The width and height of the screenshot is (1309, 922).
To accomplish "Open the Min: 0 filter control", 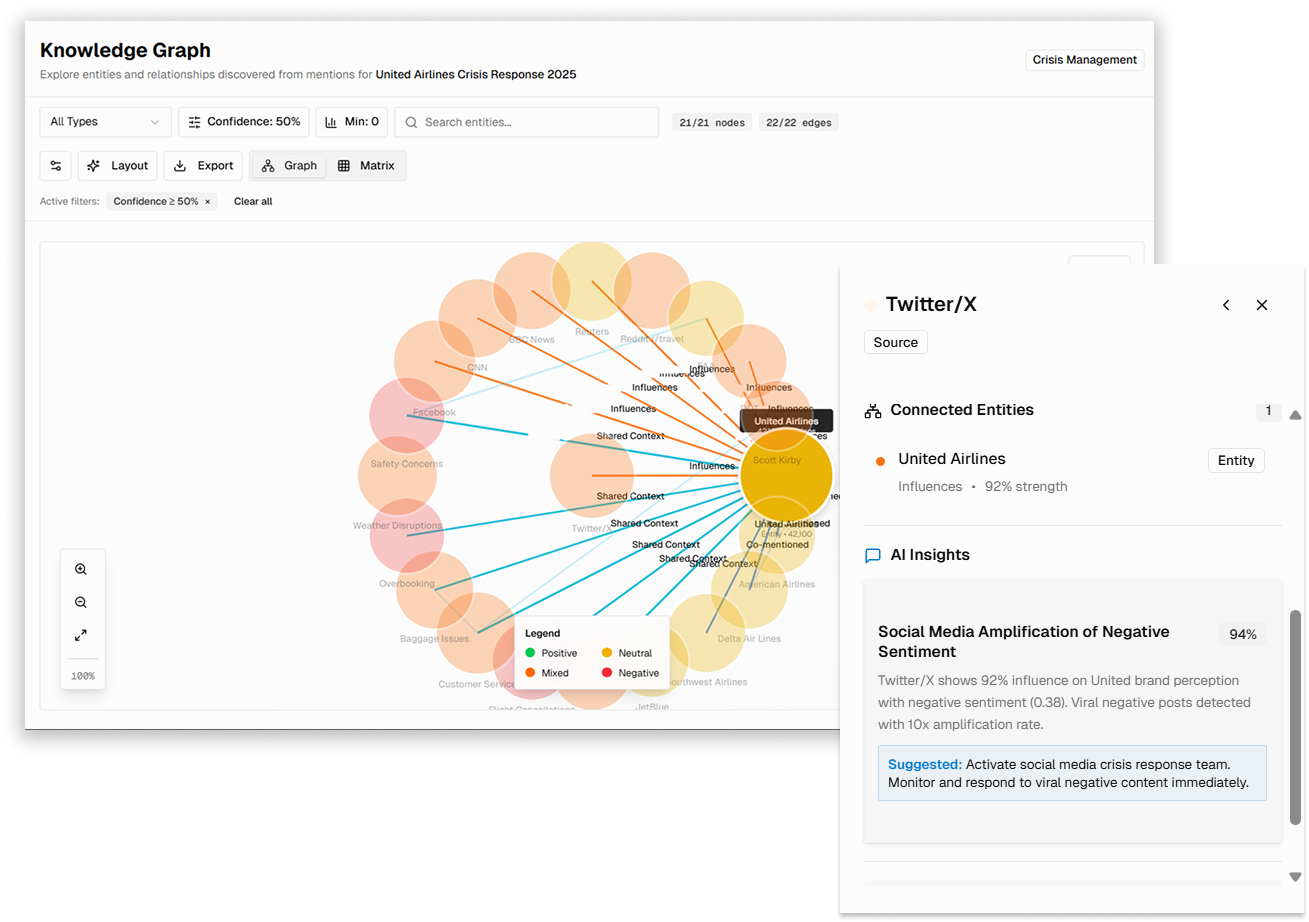I will pos(351,121).
